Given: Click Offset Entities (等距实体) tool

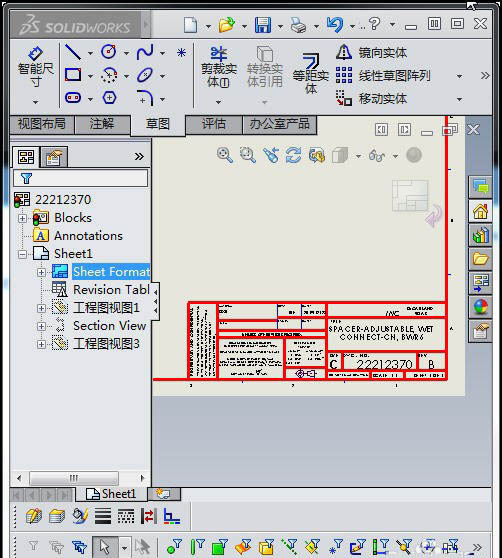Looking at the screenshot, I should coord(311,73).
